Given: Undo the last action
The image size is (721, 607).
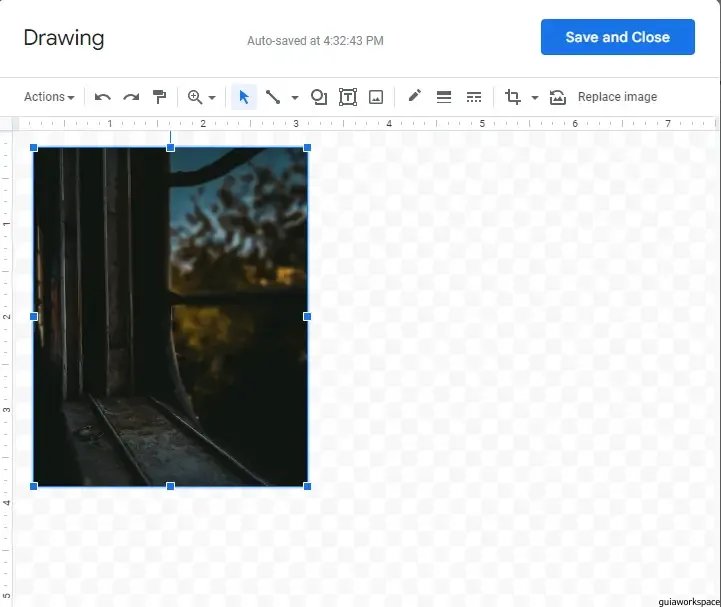Looking at the screenshot, I should point(102,97).
